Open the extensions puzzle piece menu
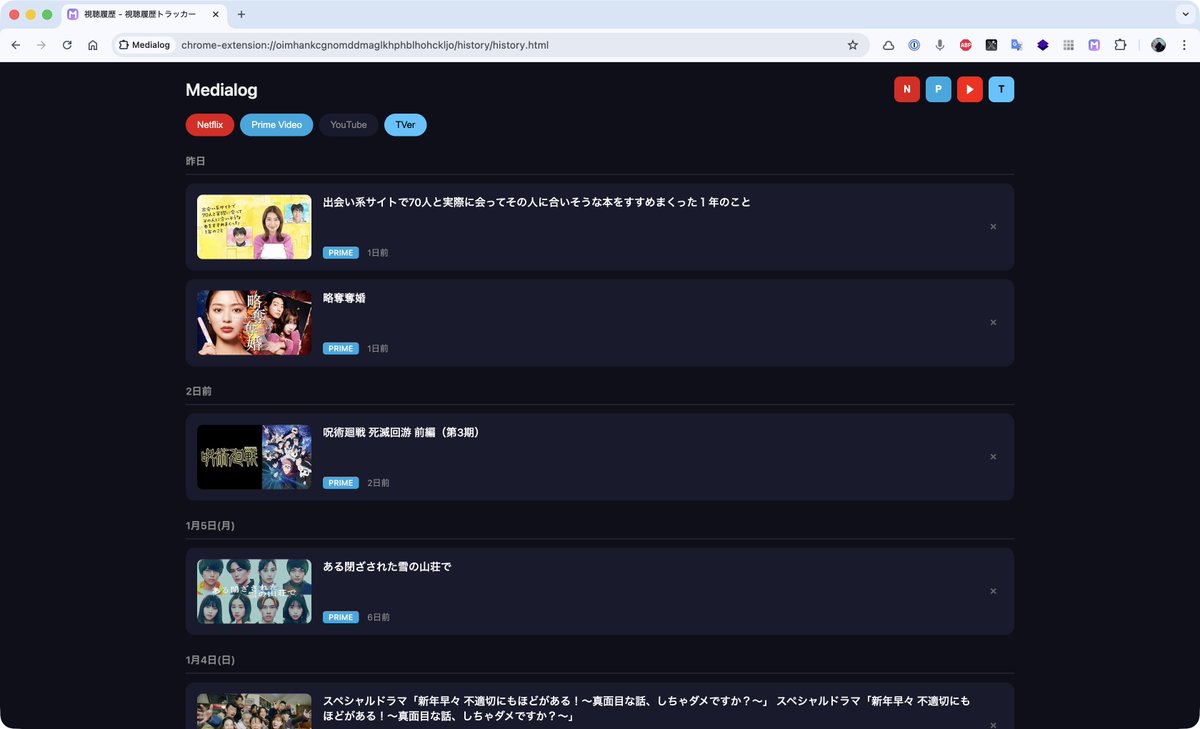This screenshot has width=1200, height=729. (x=1119, y=46)
